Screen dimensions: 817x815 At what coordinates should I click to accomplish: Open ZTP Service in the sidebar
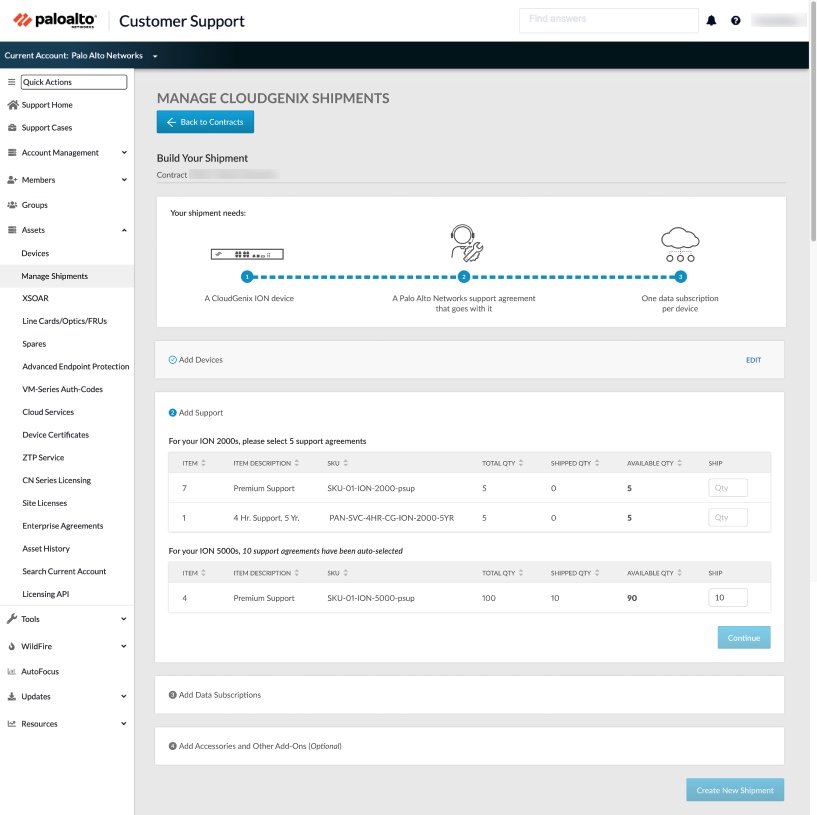(x=43, y=458)
